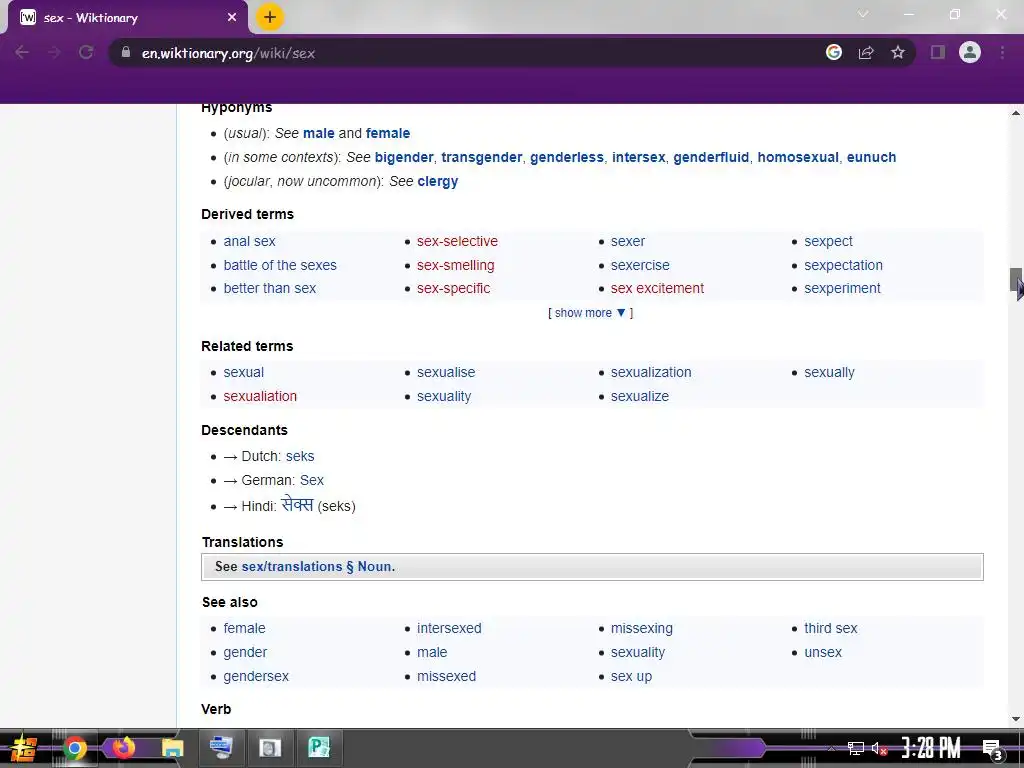Follow the bigender link
Image resolution: width=1024 pixels, height=768 pixels.
[404, 157]
